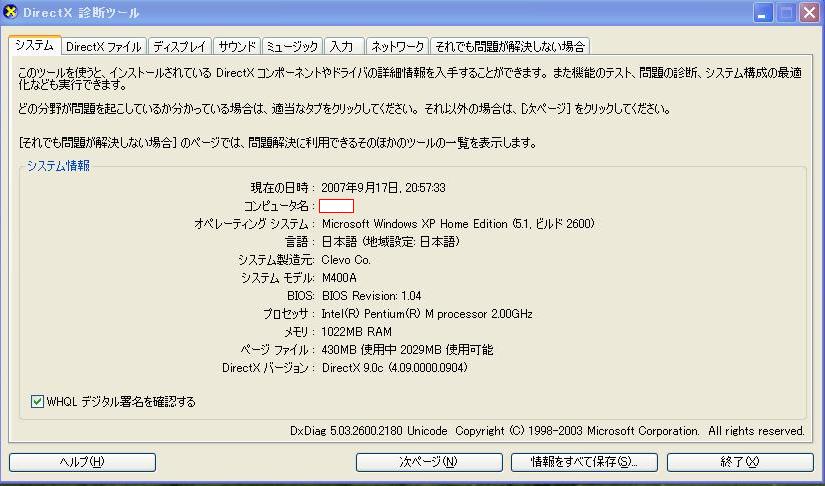Viewport: 825px width, 486px height.
Task: Click the DirectX logo icon in title bar
Action: [x=10, y=12]
